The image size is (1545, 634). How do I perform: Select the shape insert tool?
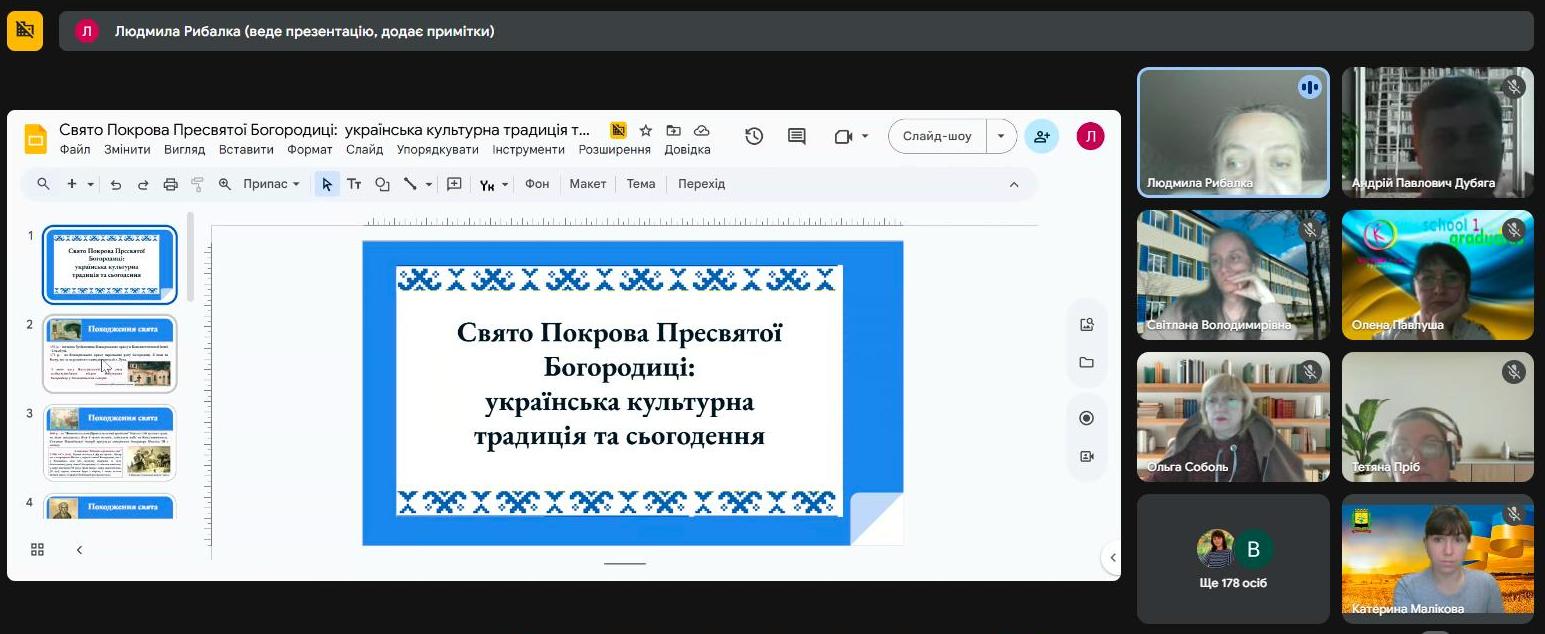(382, 184)
